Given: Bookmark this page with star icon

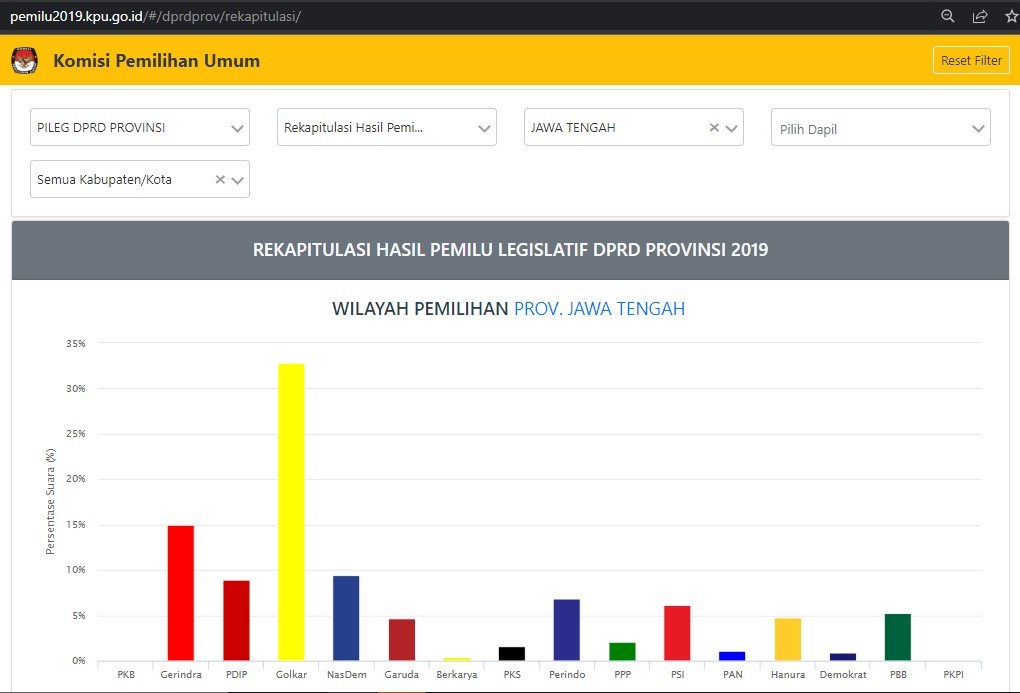Looking at the screenshot, I should (x=1011, y=16).
